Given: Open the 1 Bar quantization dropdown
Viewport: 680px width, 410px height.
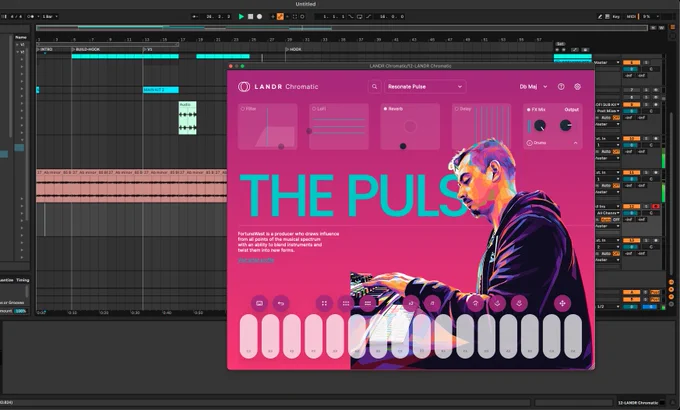Looking at the screenshot, I should click(x=50, y=16).
